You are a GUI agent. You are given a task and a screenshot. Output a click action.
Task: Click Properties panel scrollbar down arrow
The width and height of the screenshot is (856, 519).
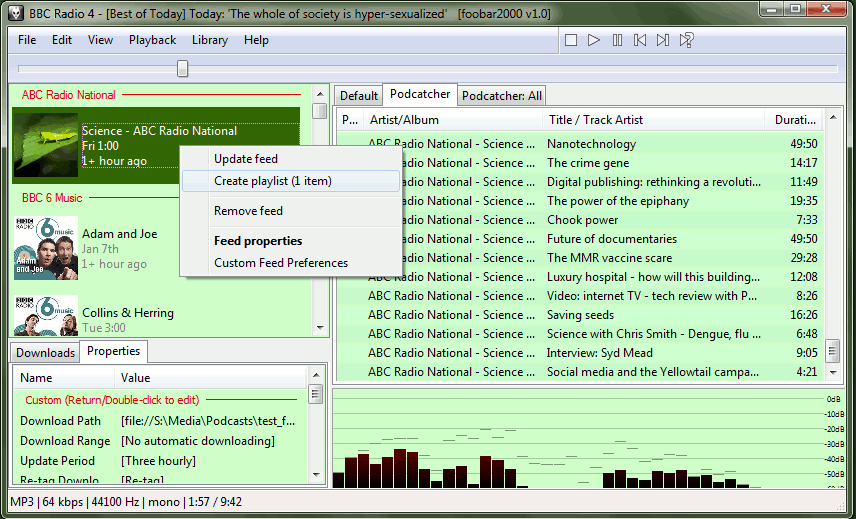tap(316, 475)
